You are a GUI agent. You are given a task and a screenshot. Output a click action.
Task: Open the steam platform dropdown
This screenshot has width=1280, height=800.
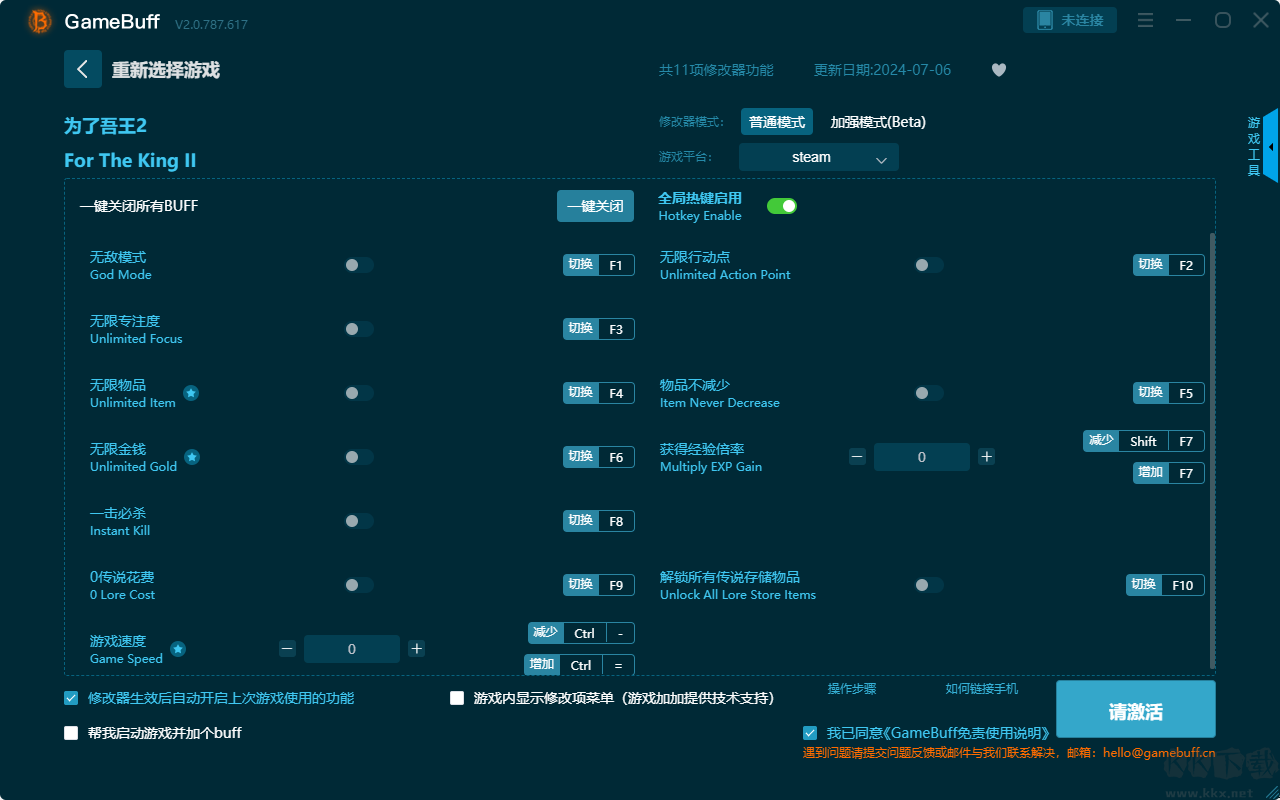(819, 157)
